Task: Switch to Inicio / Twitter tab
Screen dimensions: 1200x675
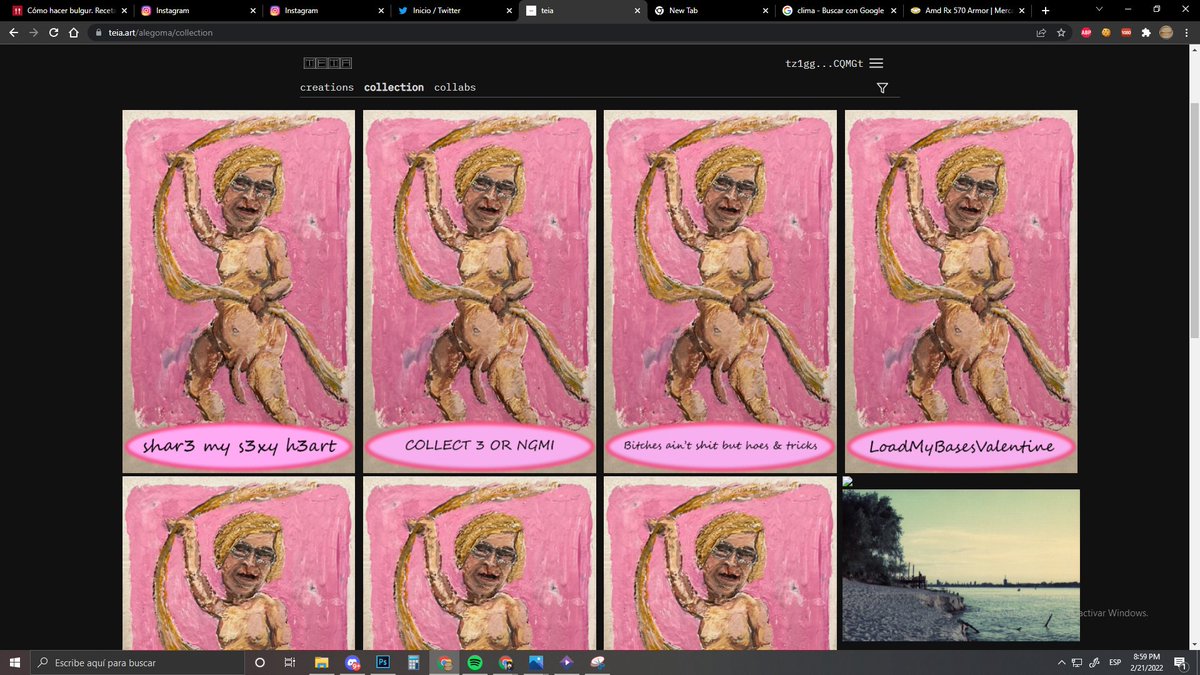Action: click(x=455, y=10)
